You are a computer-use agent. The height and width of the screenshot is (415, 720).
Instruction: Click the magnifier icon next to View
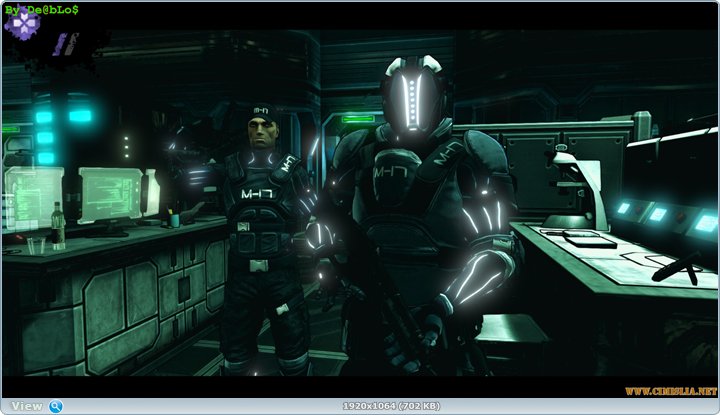tap(56, 406)
